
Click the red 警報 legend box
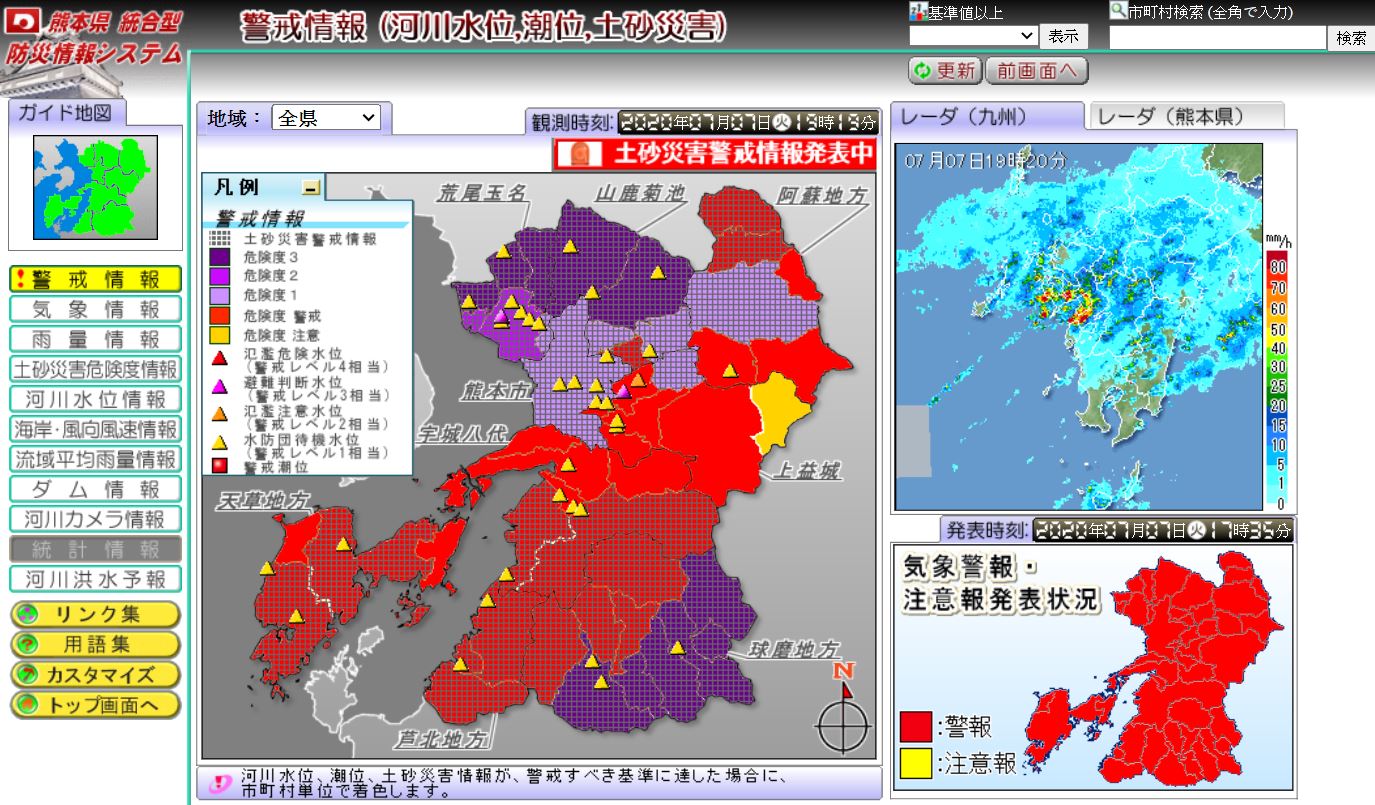[x=915, y=727]
